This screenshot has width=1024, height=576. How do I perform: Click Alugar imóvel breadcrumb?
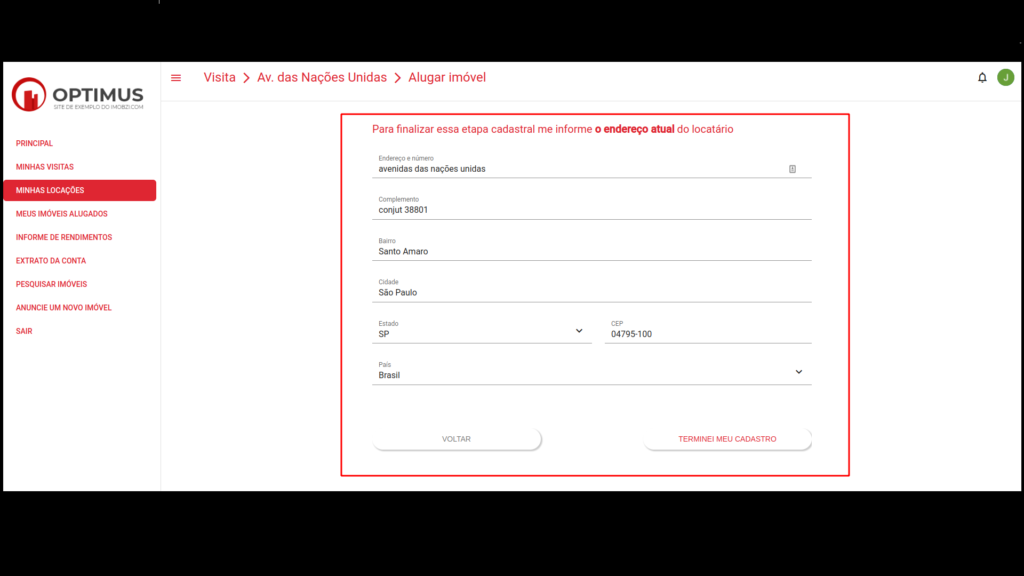click(447, 78)
